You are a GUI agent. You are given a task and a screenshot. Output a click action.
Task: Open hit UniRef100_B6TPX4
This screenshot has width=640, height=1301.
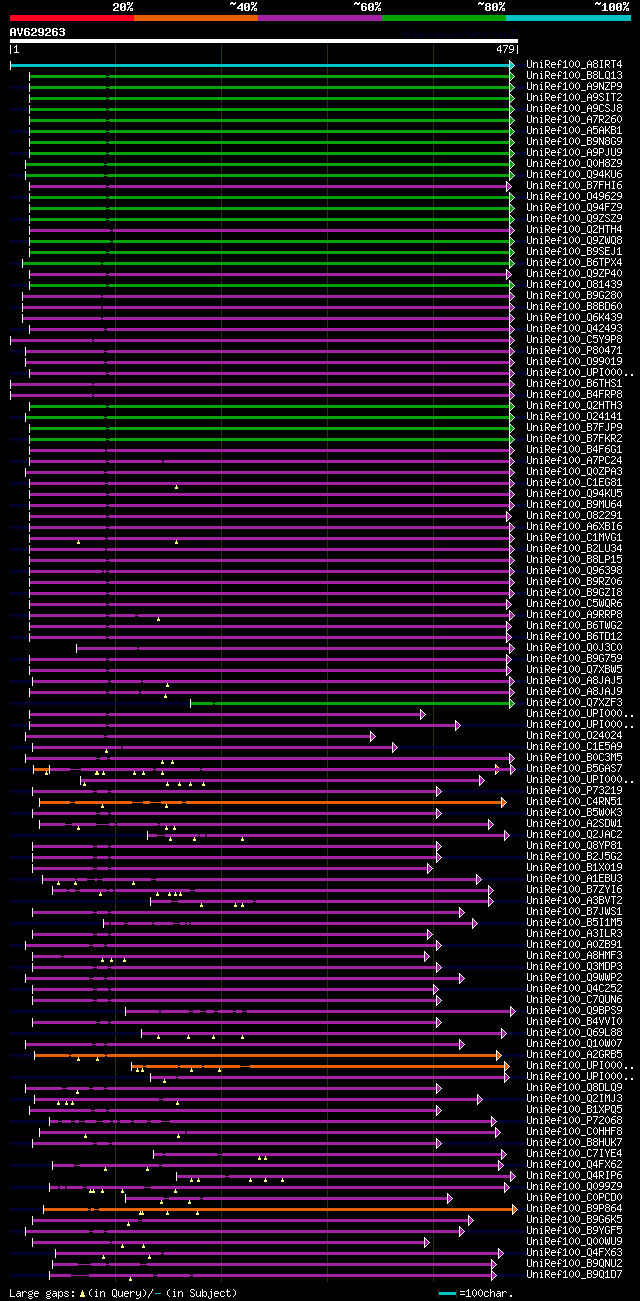(574, 262)
